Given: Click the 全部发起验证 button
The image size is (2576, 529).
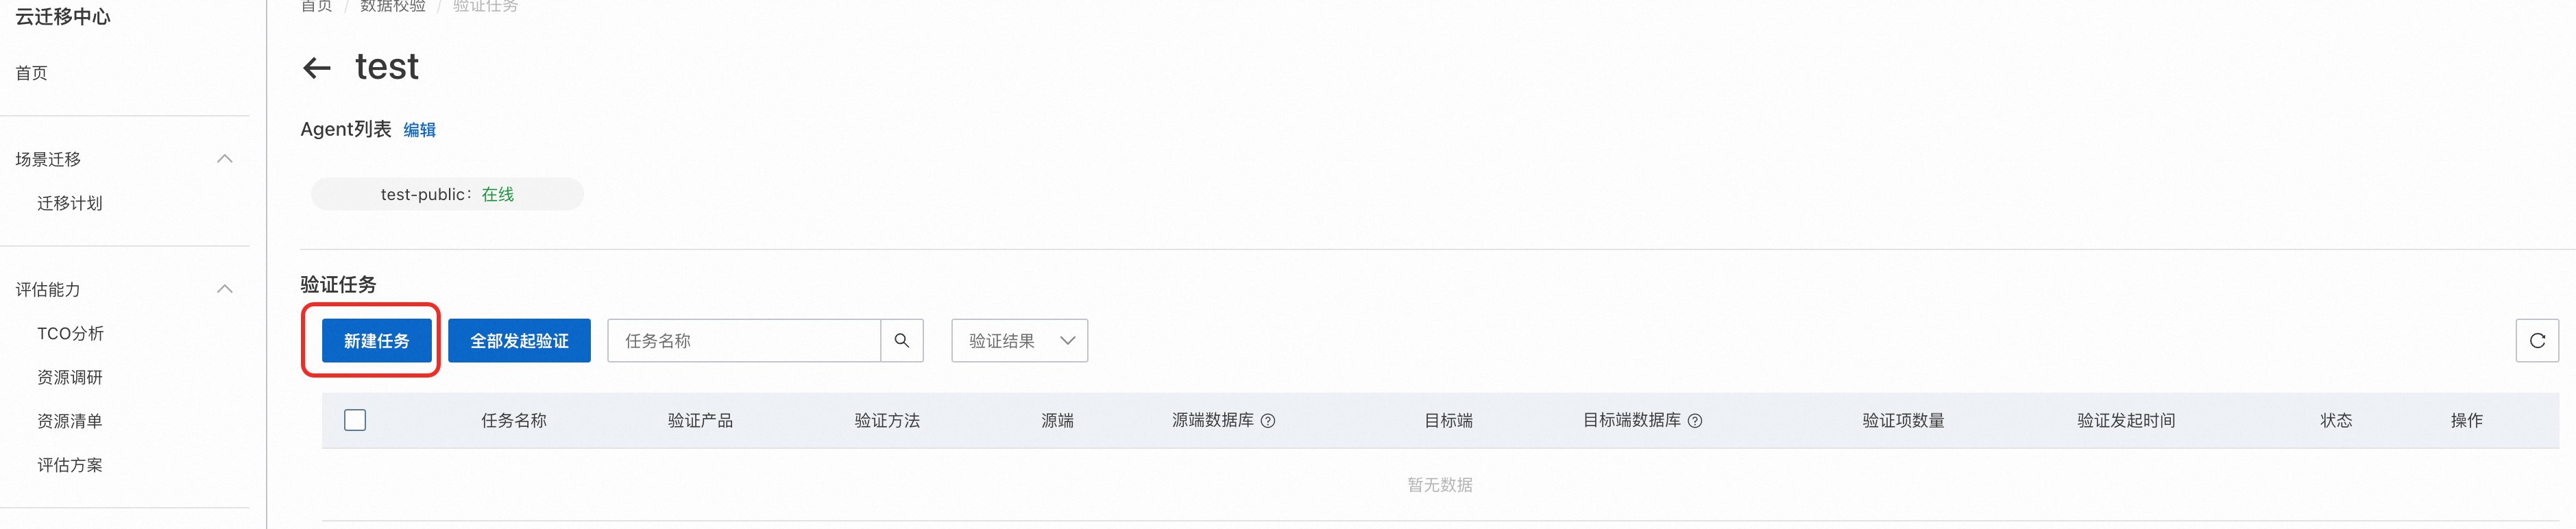Looking at the screenshot, I should [x=519, y=341].
